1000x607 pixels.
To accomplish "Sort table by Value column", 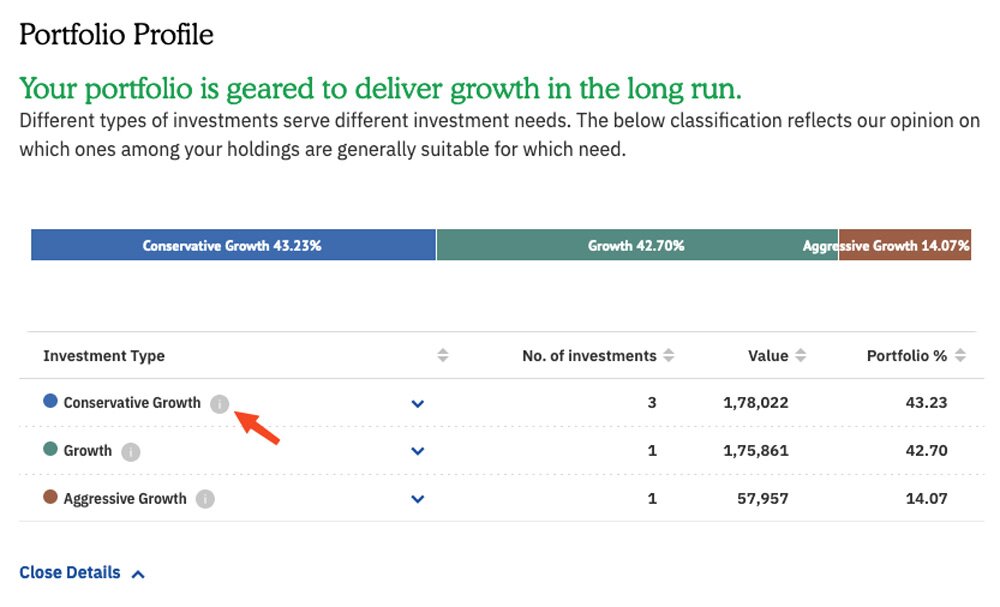I will click(x=800, y=356).
